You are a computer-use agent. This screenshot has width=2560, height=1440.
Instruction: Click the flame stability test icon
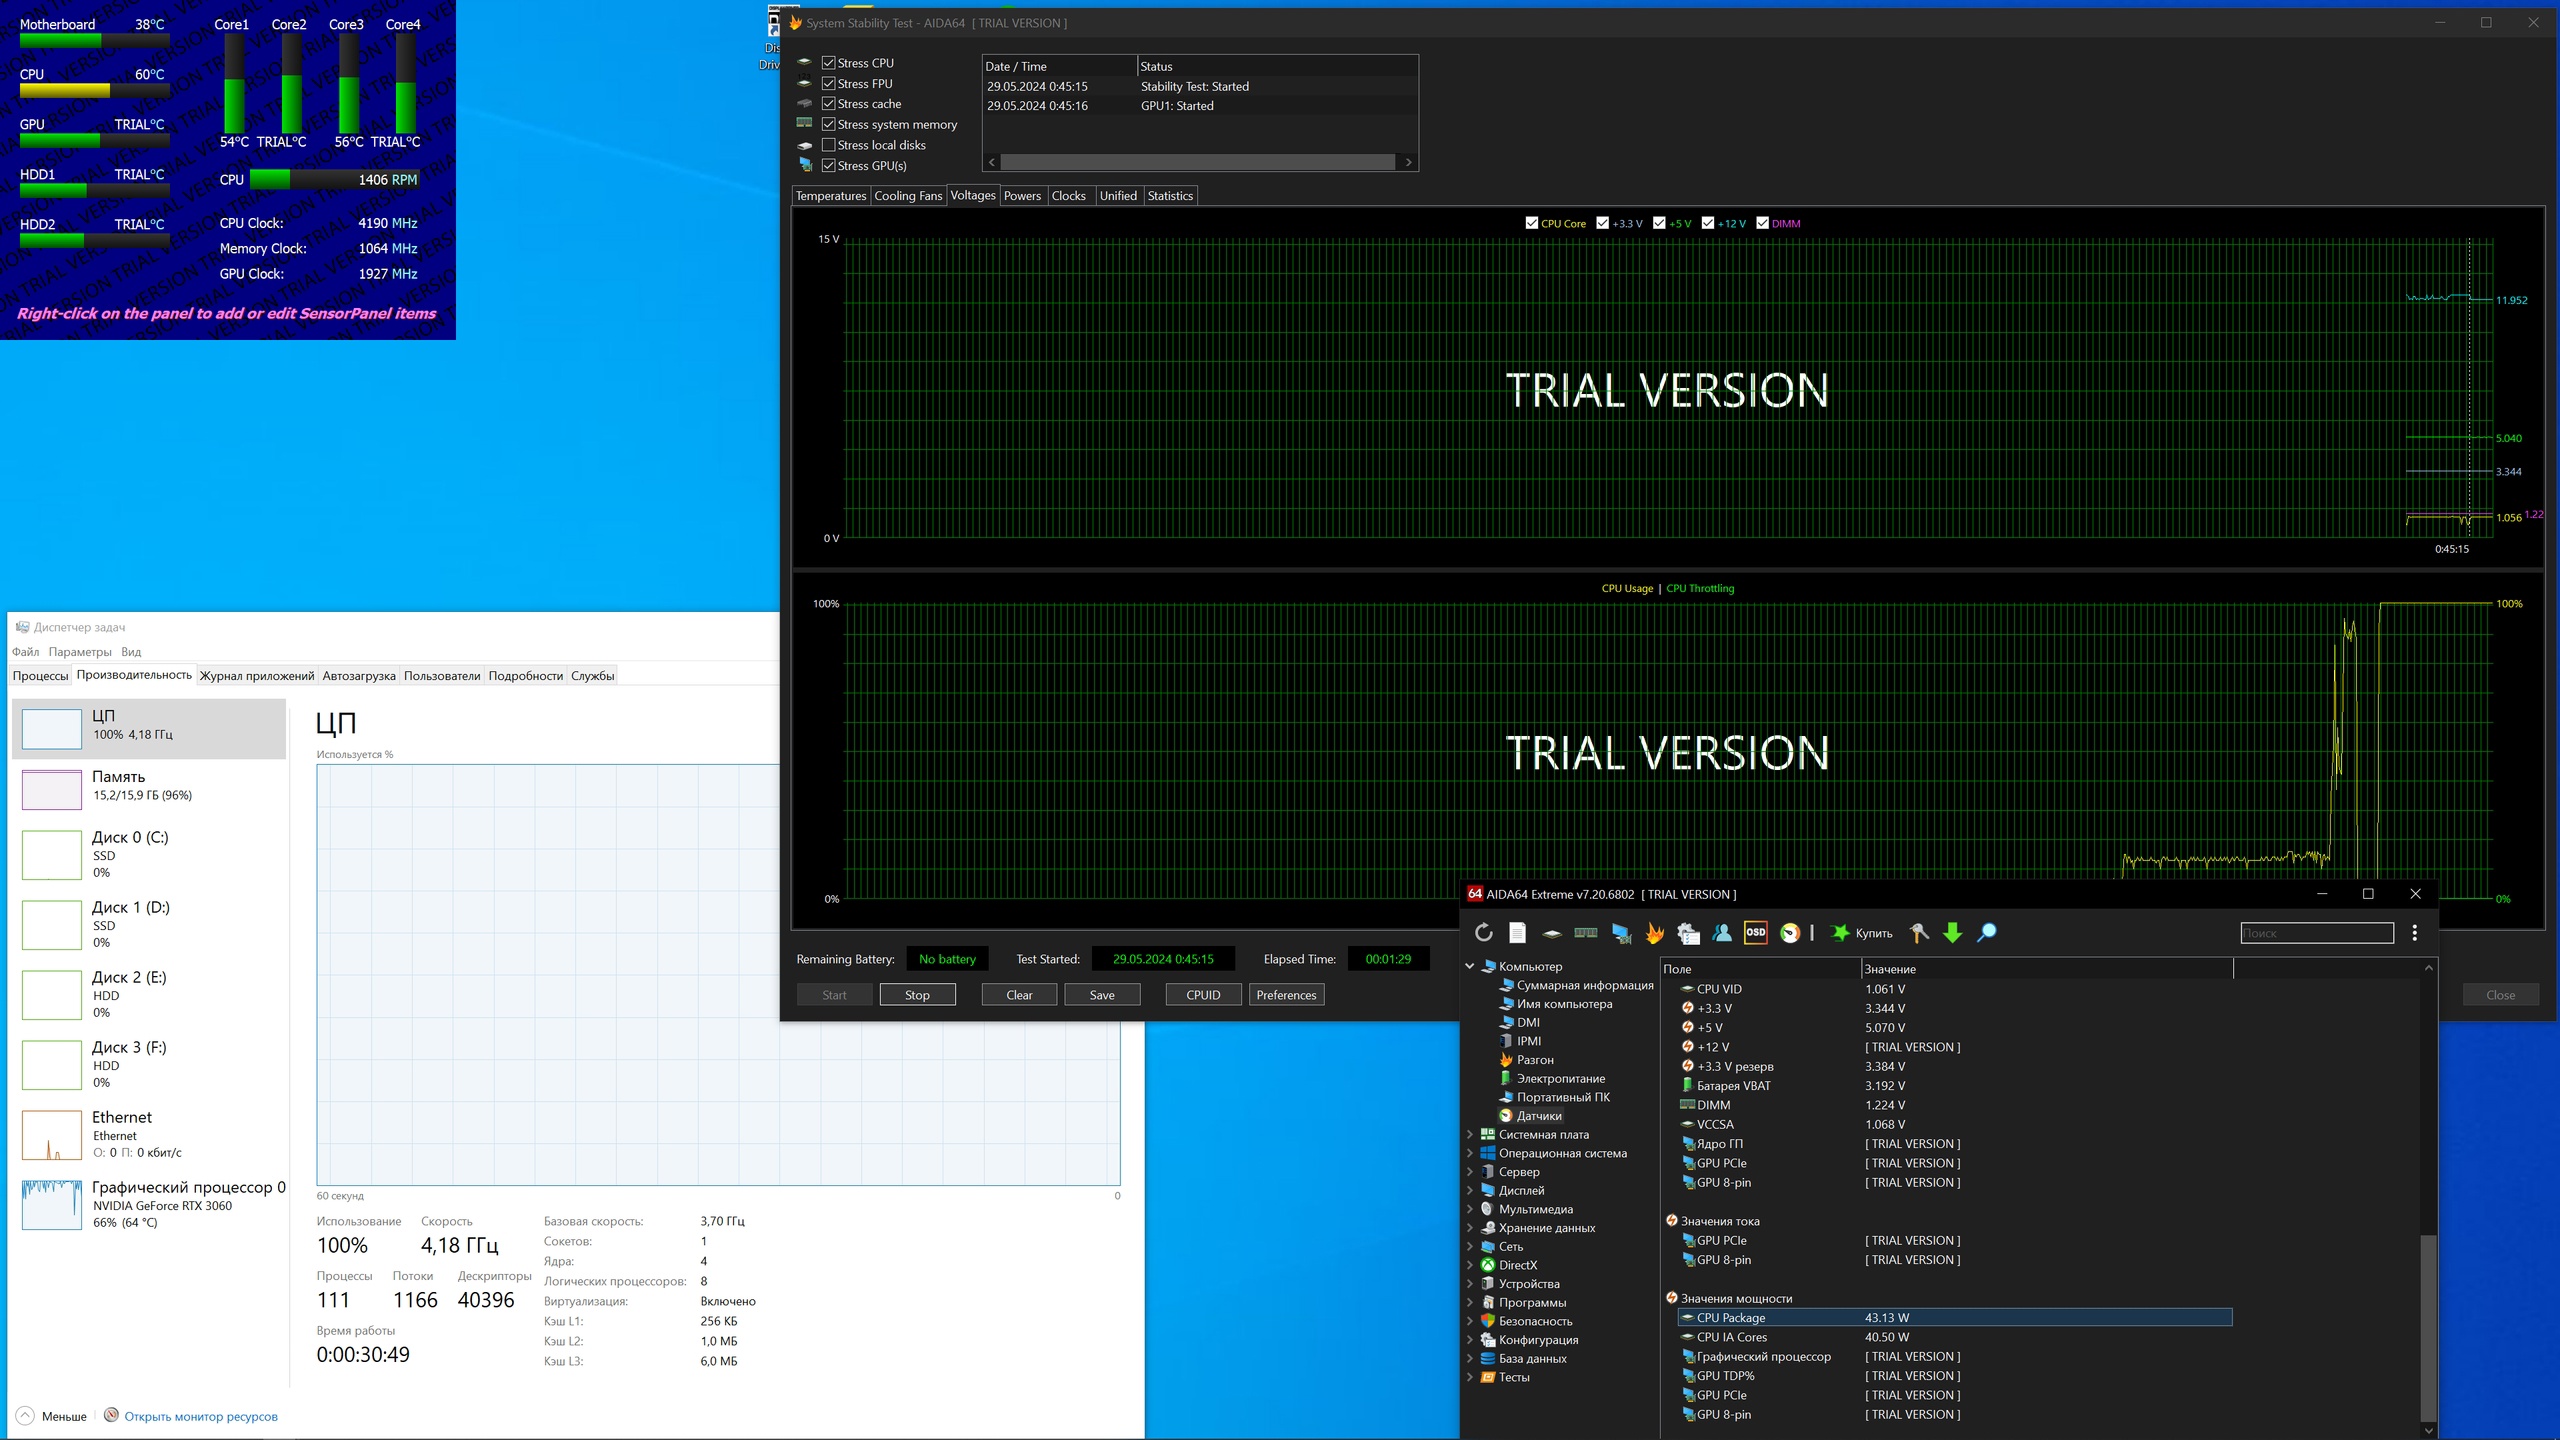click(x=1655, y=933)
